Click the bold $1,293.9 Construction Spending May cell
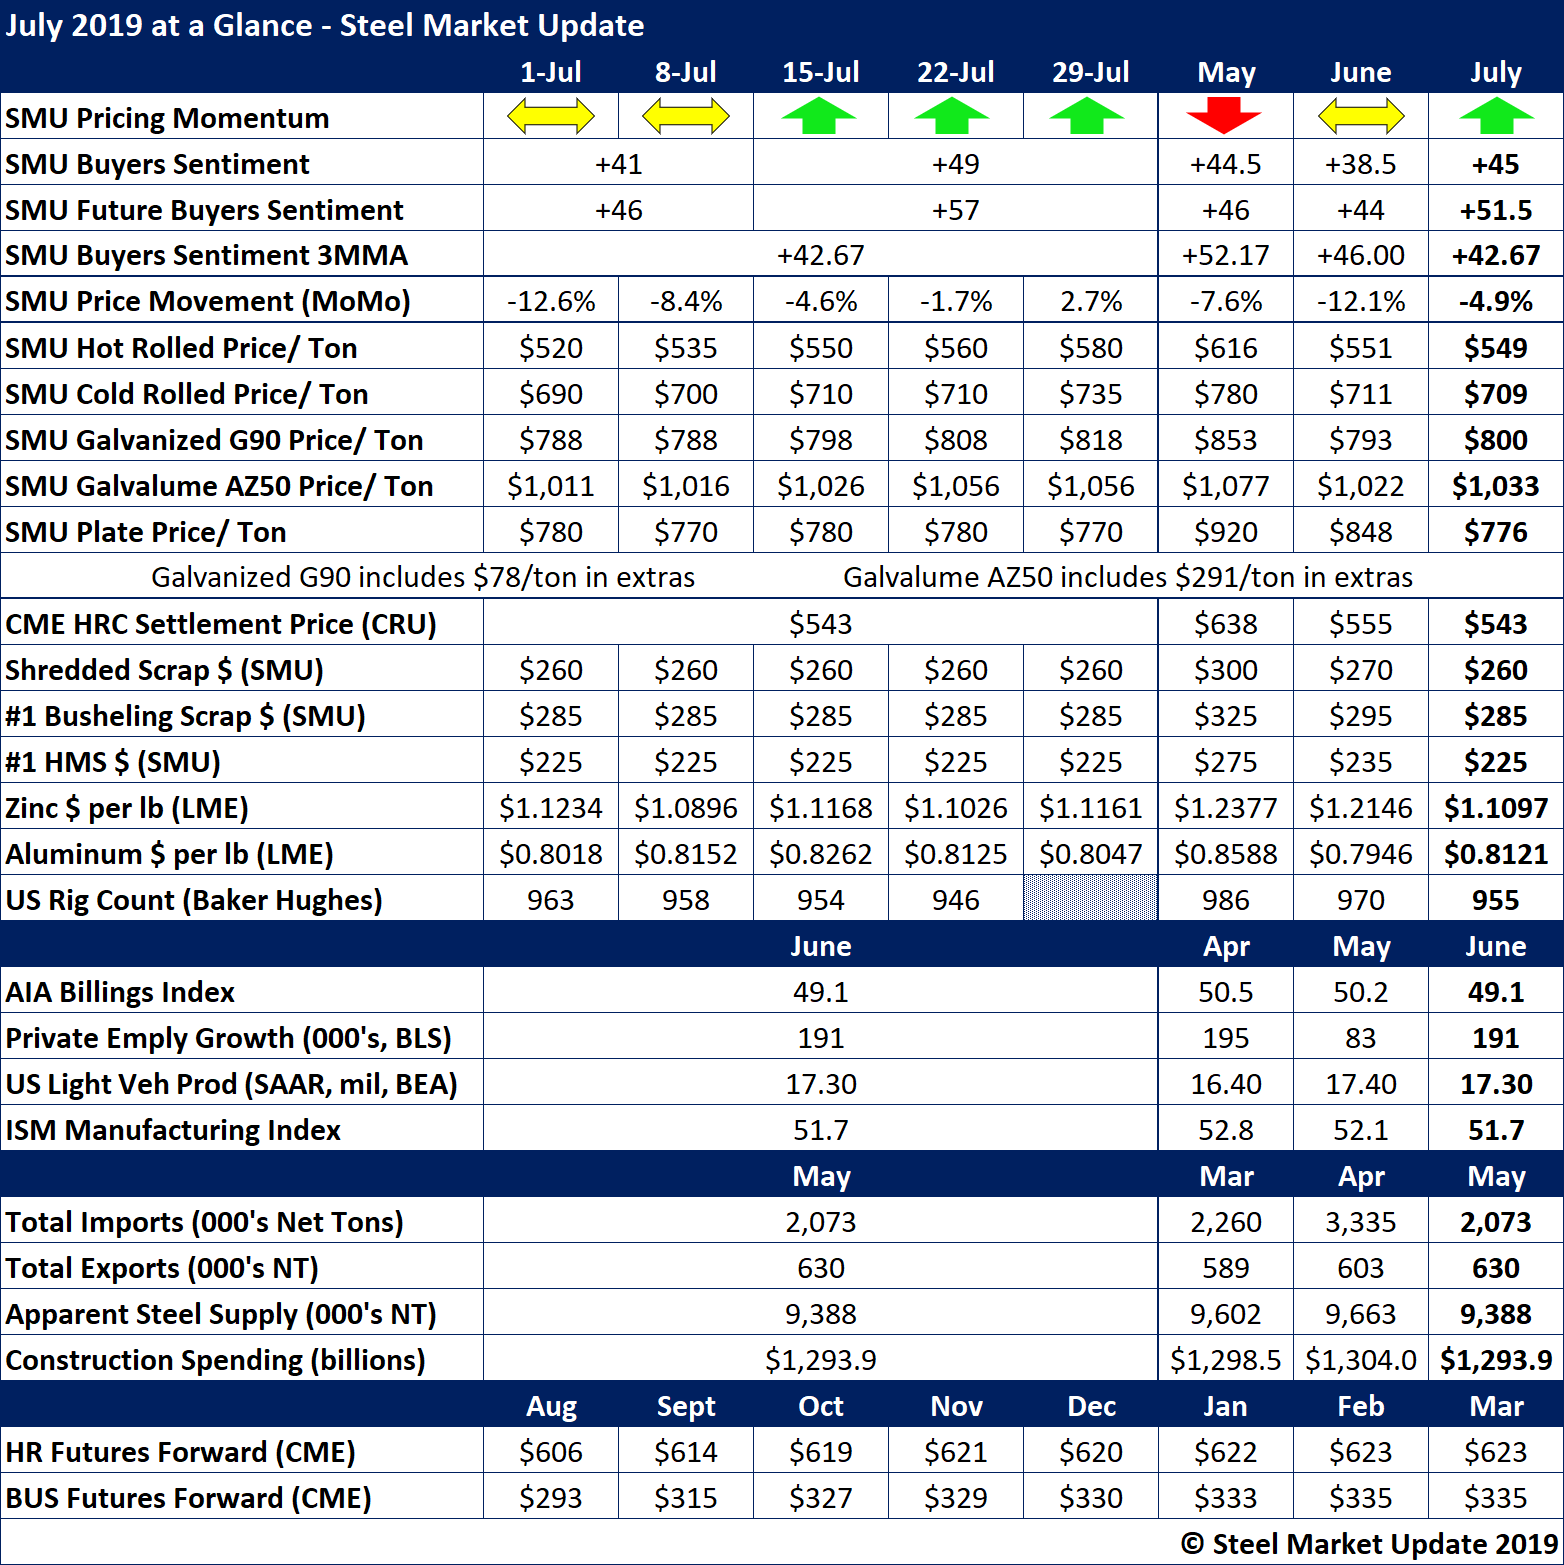 click(1495, 1360)
